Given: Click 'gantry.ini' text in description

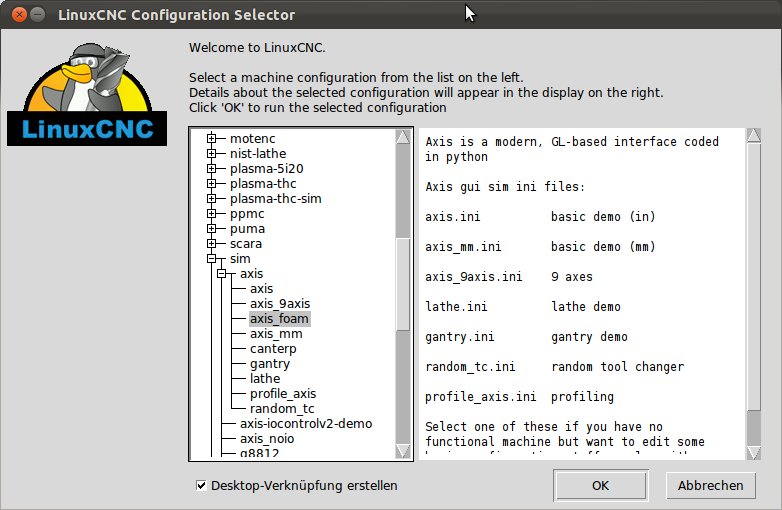Looking at the screenshot, I should (x=459, y=337).
